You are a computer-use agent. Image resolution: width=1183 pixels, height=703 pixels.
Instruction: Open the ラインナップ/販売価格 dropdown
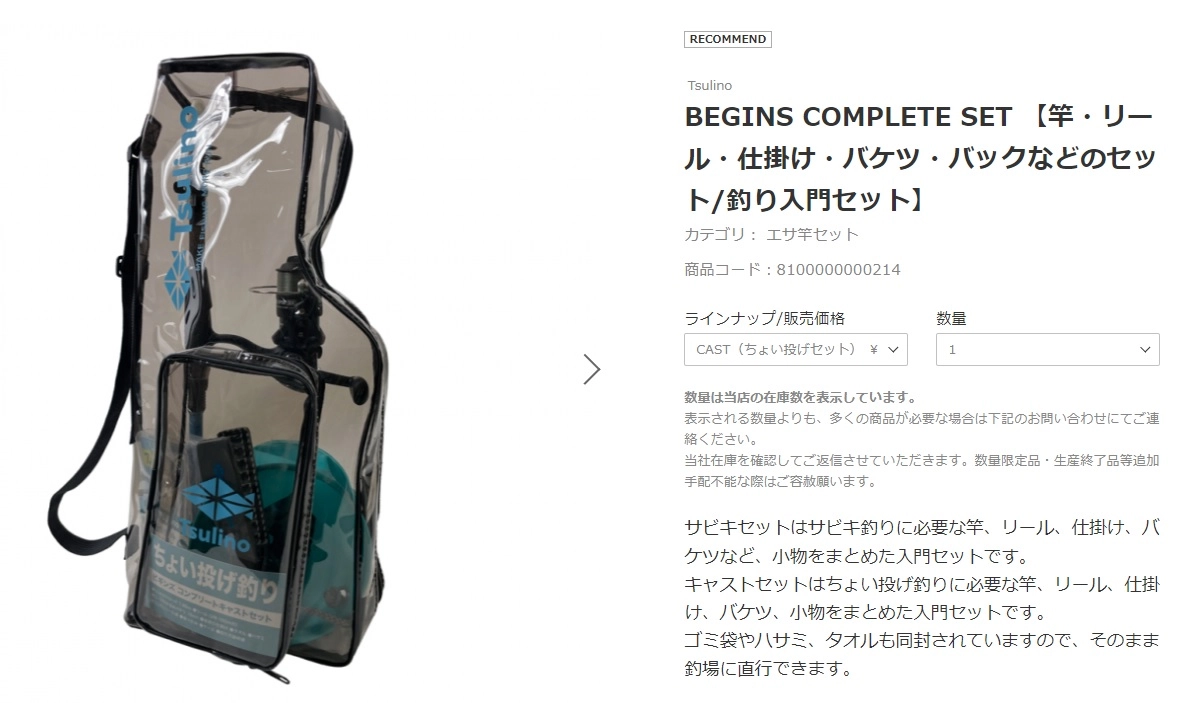795,350
